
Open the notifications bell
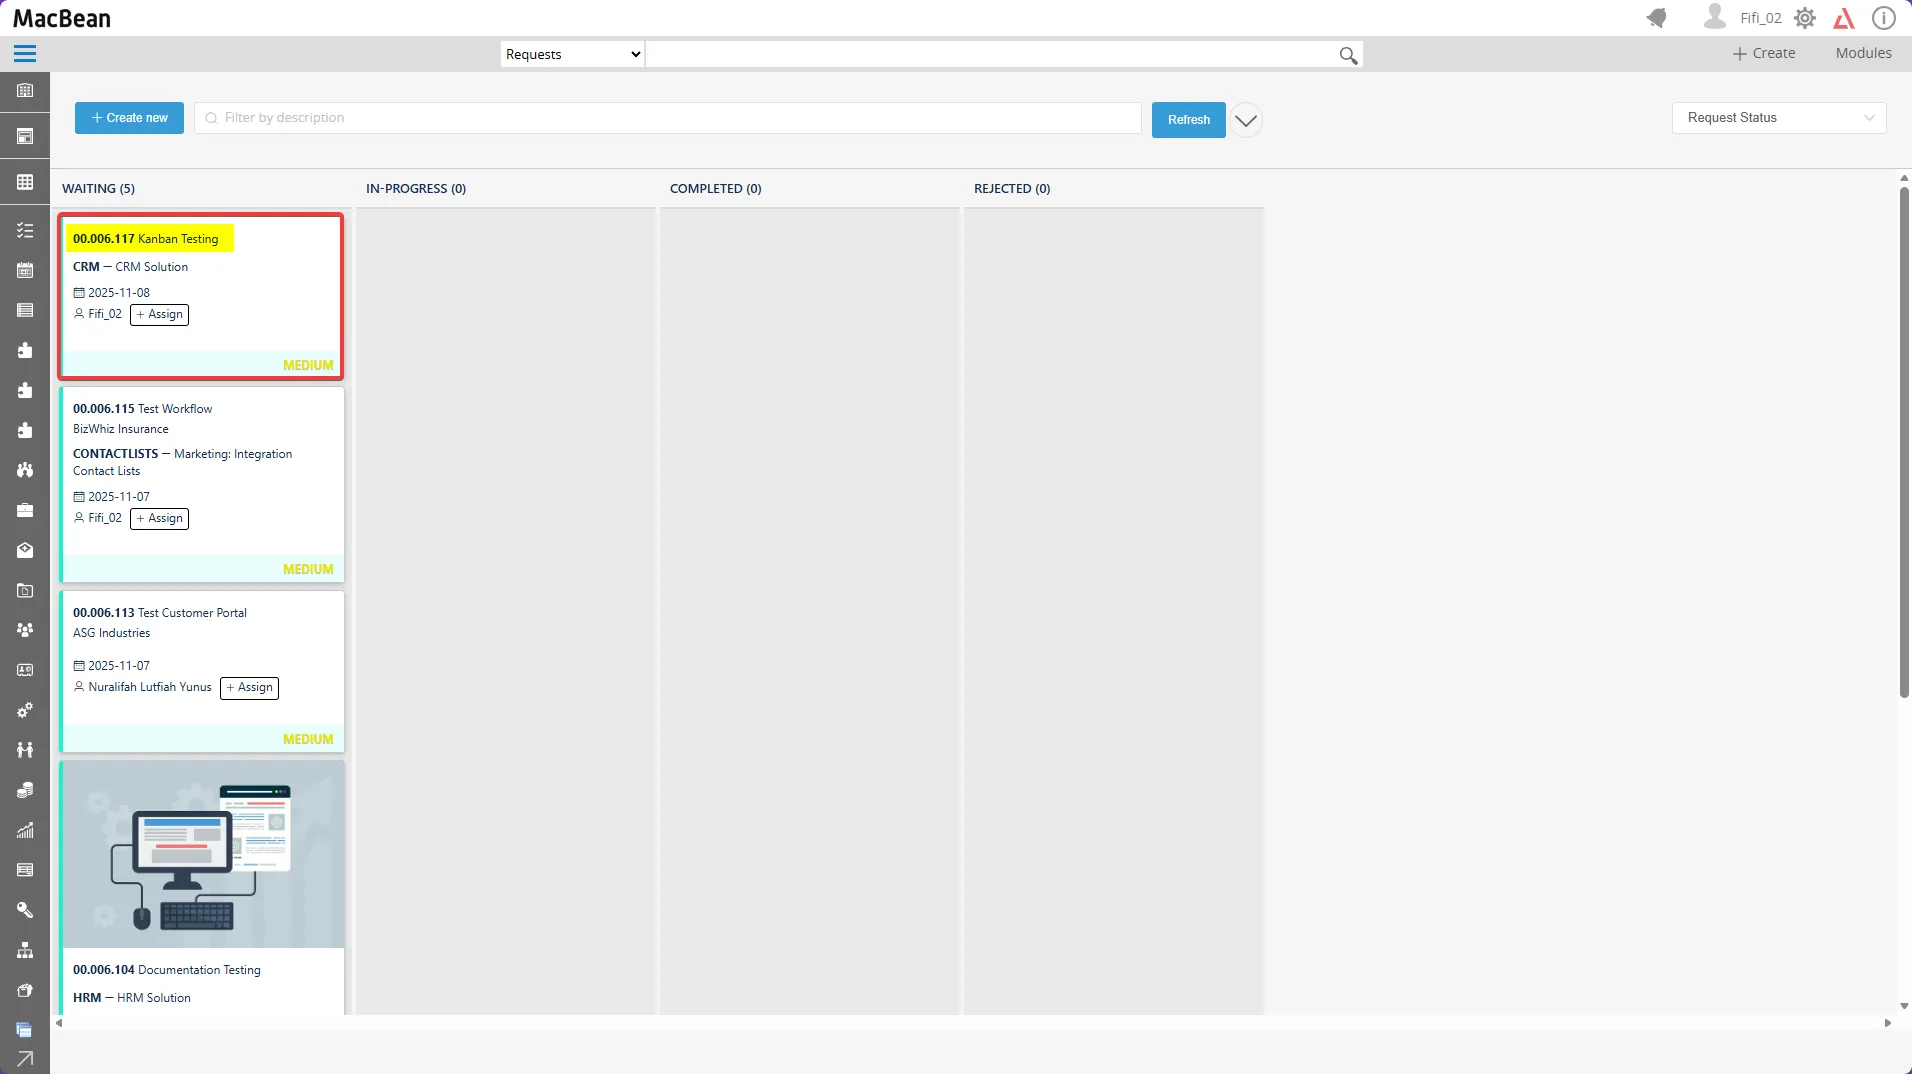coord(1657,18)
